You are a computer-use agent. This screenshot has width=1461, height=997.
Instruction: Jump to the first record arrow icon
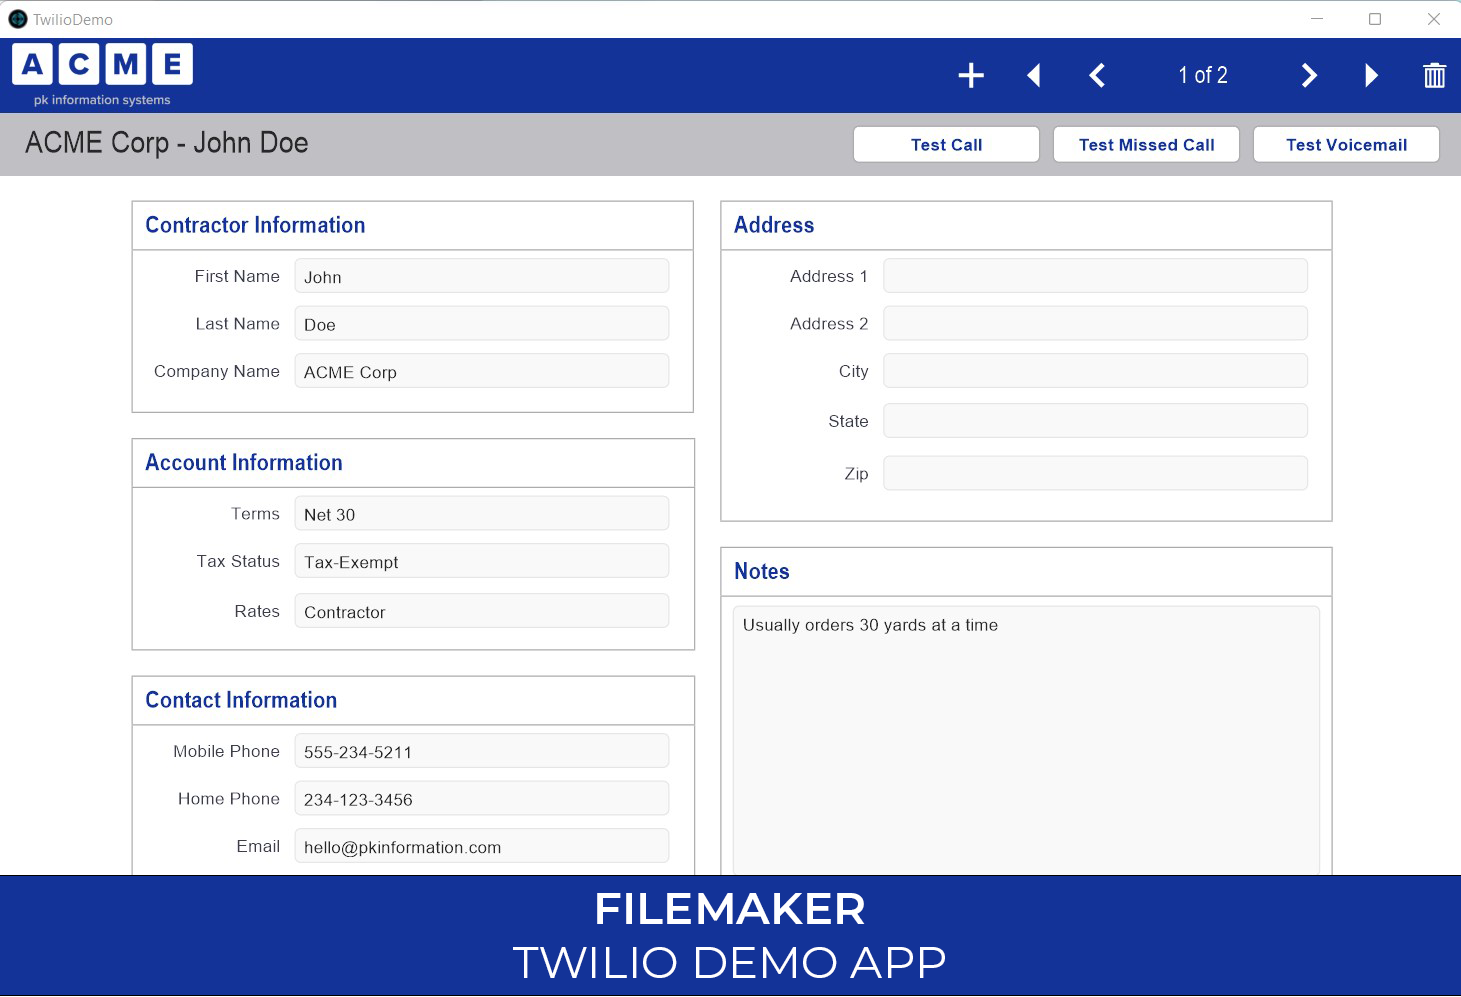coord(1034,75)
